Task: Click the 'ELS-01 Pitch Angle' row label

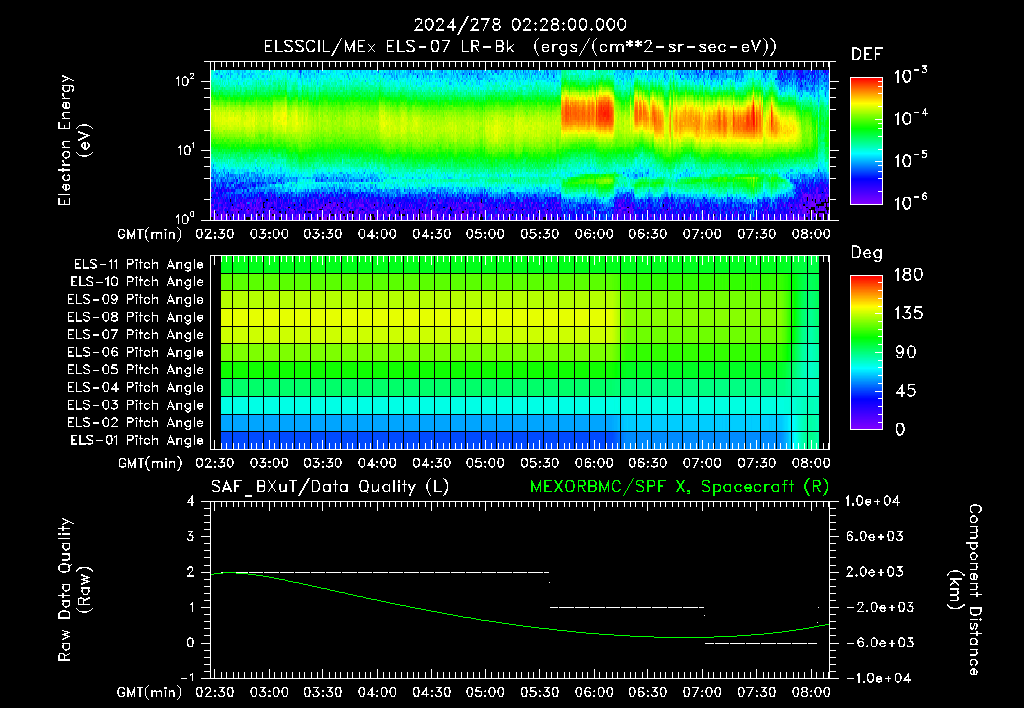Action: (x=137, y=440)
